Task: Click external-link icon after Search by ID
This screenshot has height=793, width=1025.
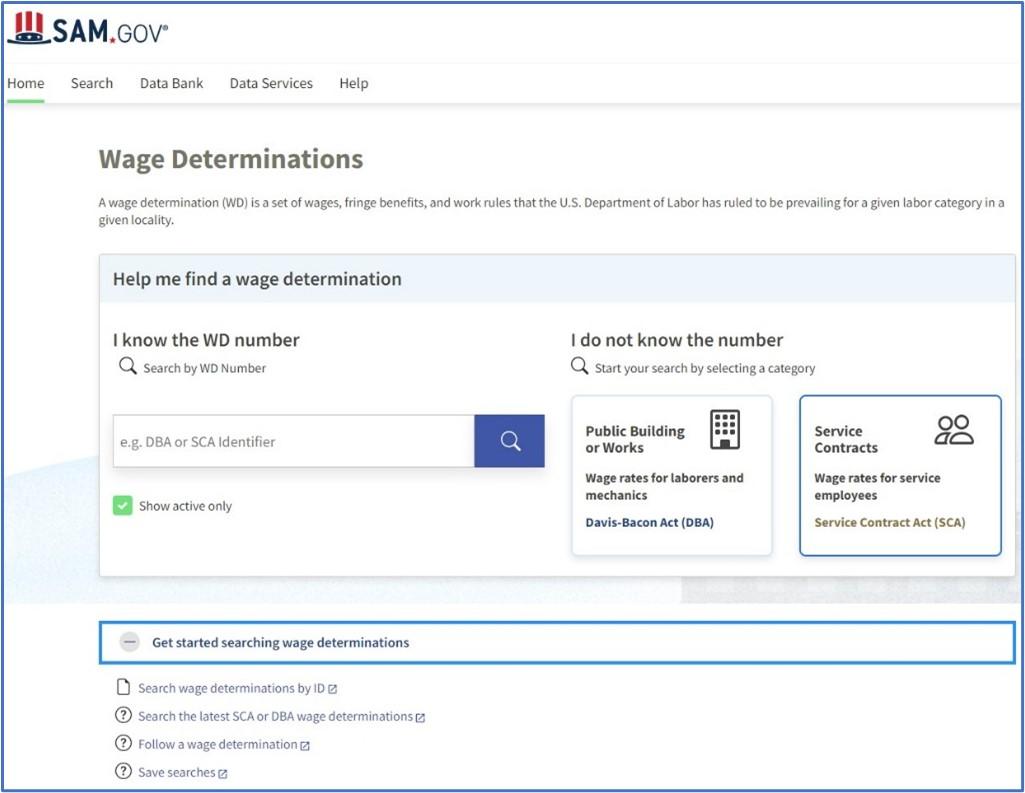Action: (x=332, y=690)
